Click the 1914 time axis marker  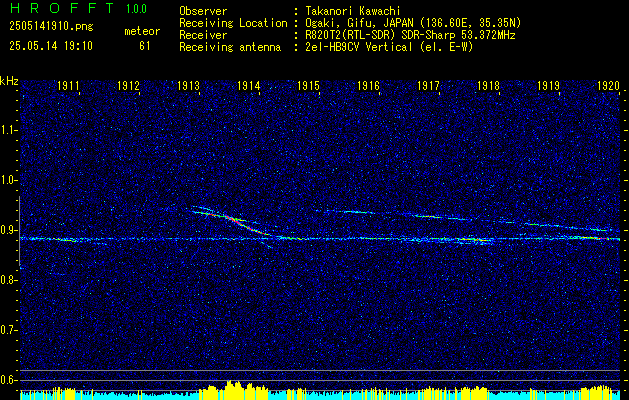point(249,85)
